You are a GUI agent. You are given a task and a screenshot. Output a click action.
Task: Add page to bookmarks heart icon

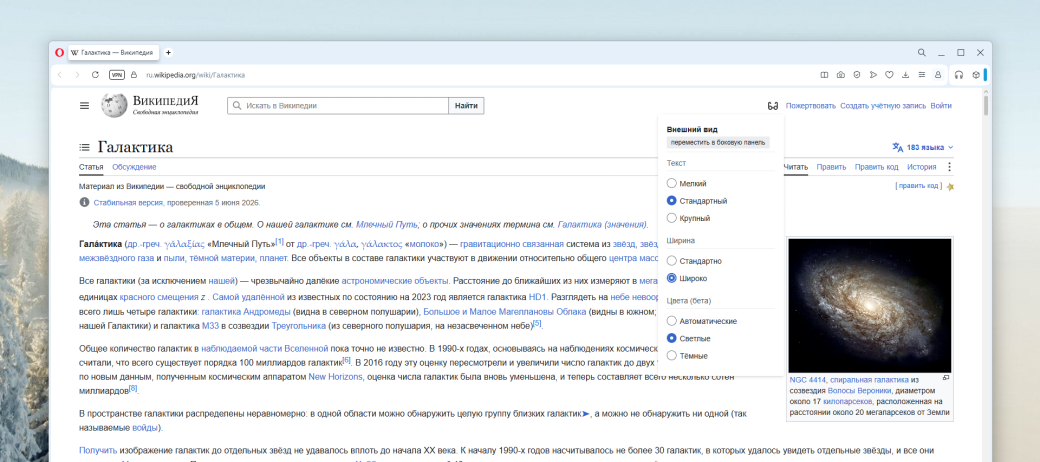(889, 75)
